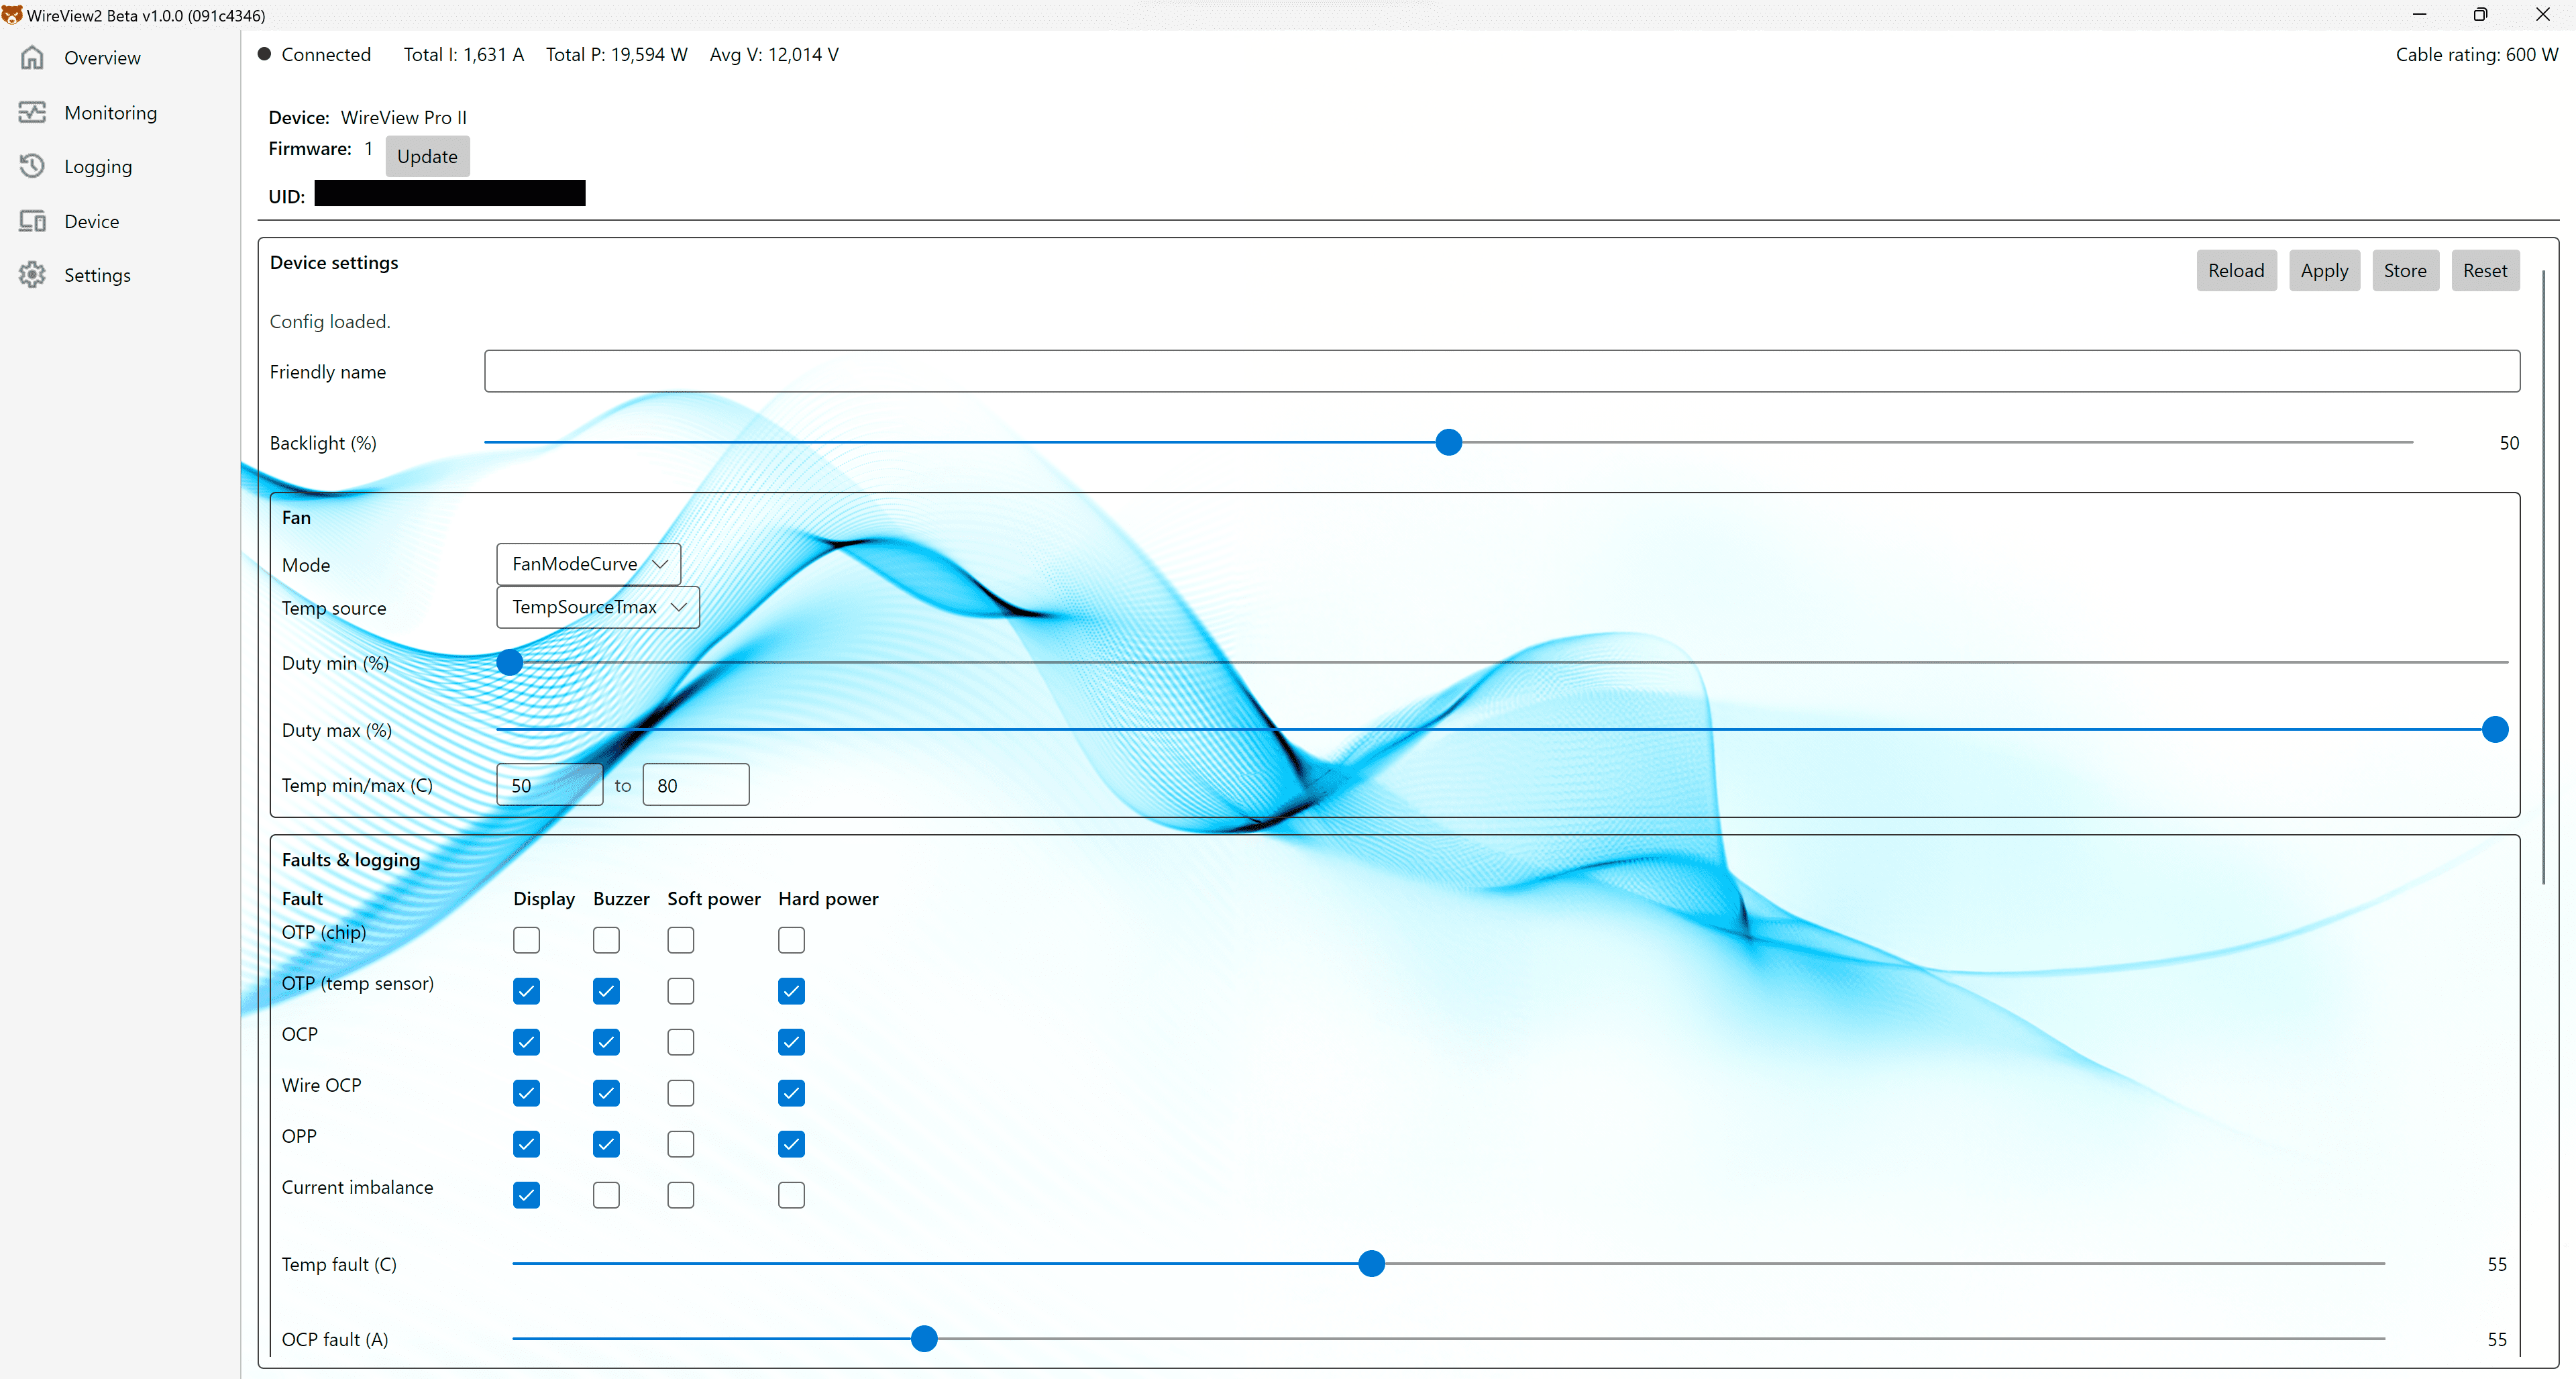Click the Connected status dot indicator
Image resolution: width=2576 pixels, height=1379 pixels.
265,54
